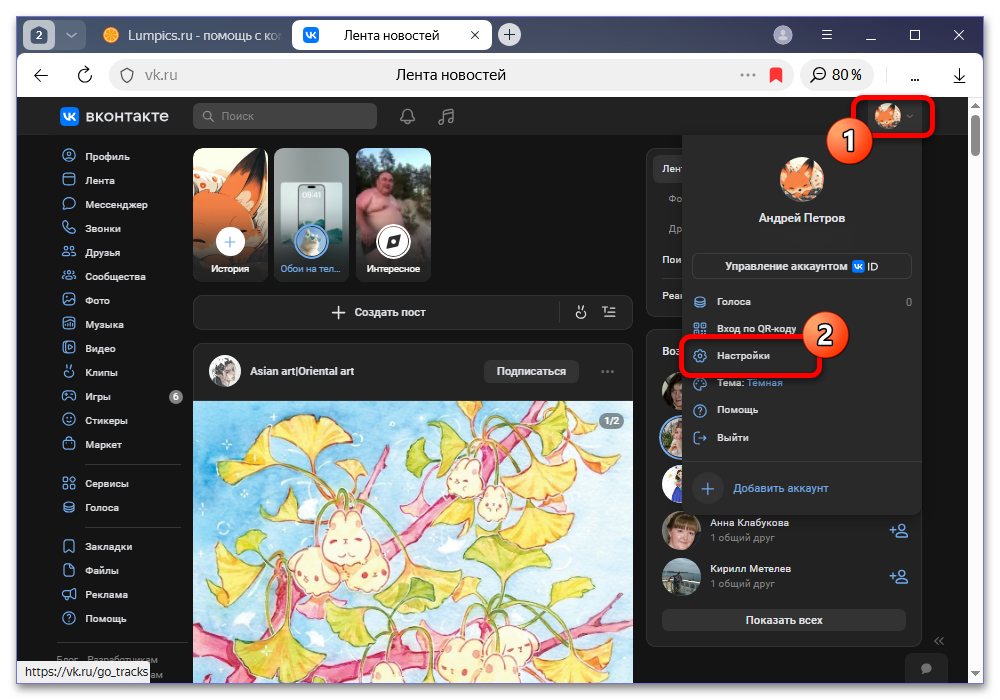Image resolution: width=1000 pixels, height=700 pixels.
Task: Click the browser reload button
Action: tap(84, 75)
